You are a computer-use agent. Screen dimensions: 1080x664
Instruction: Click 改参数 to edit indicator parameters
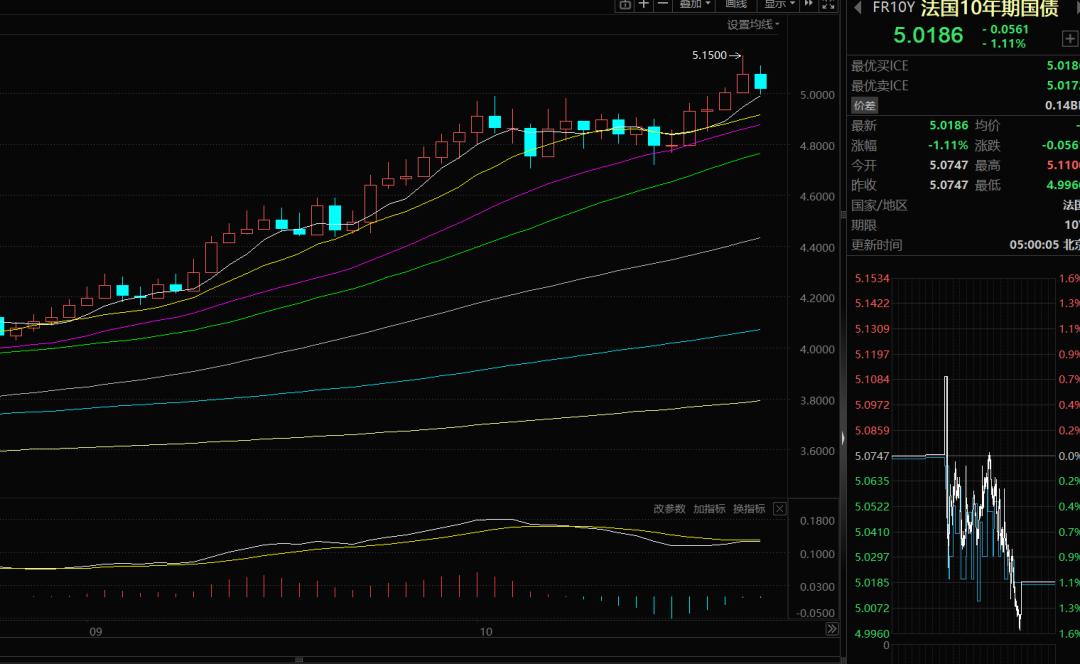coord(669,509)
